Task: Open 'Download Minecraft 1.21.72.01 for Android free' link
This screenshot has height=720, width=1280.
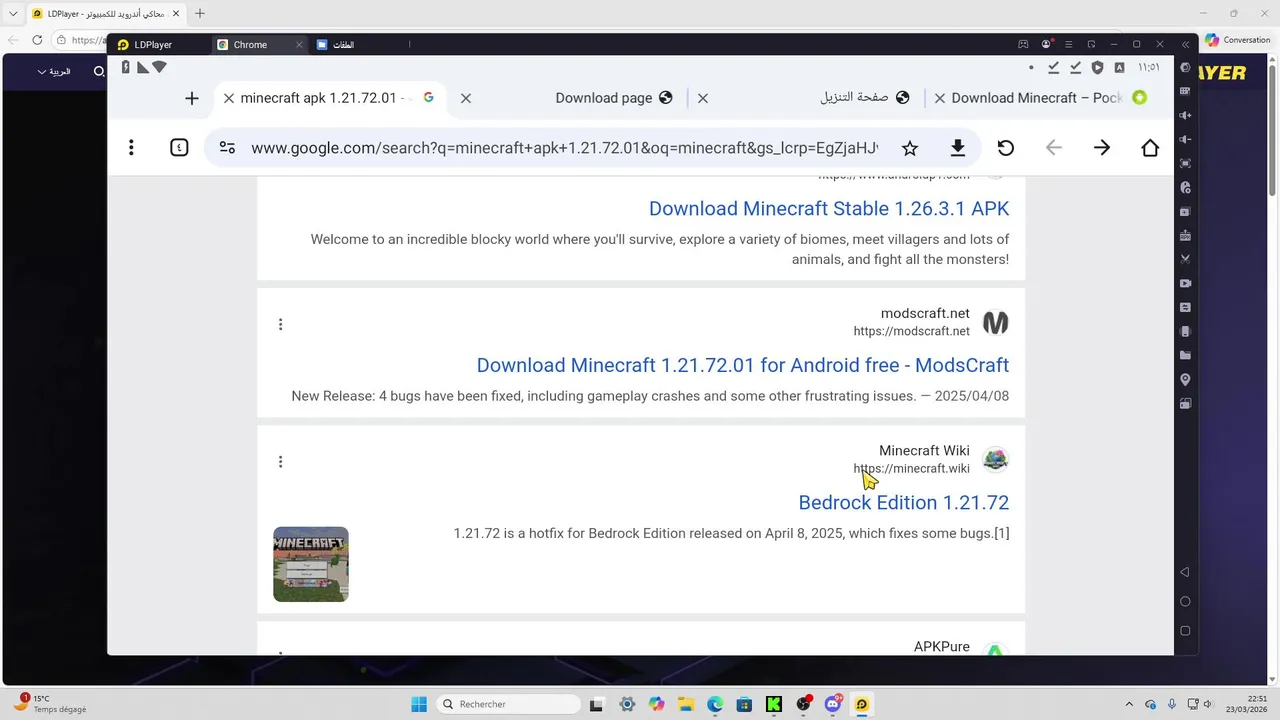Action: 742,365
